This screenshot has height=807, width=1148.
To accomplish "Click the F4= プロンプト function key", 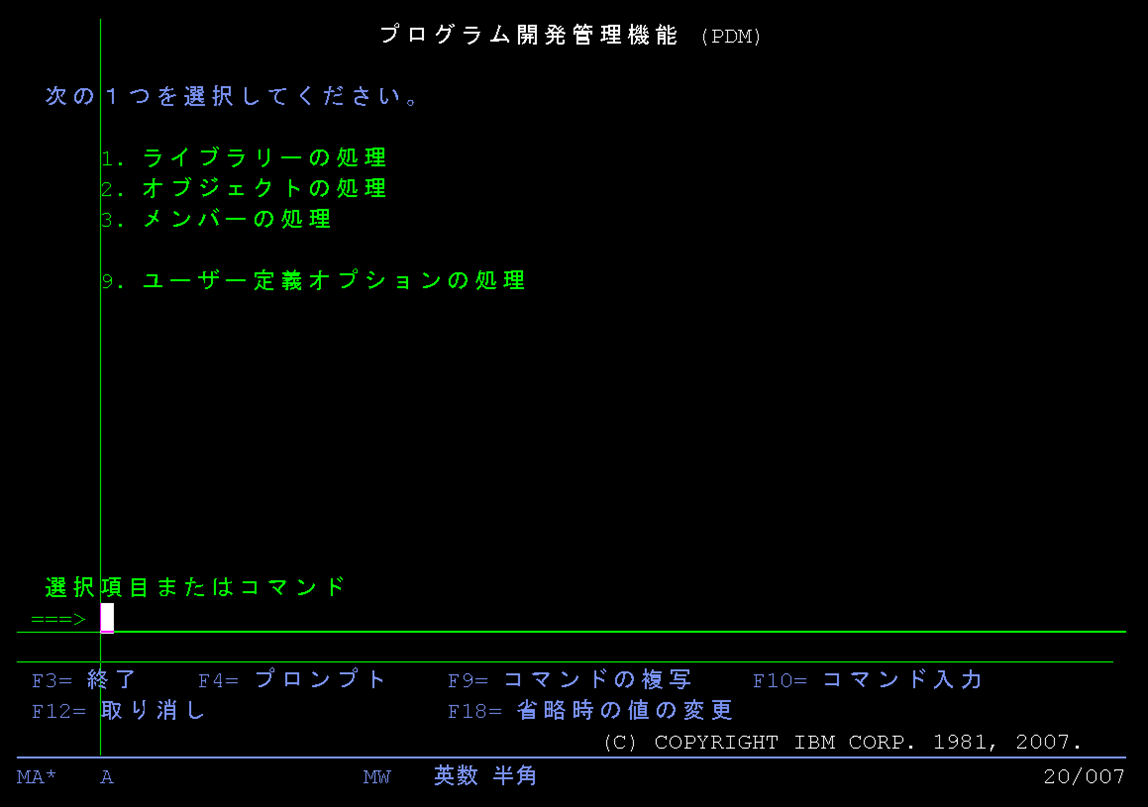I will [292, 680].
